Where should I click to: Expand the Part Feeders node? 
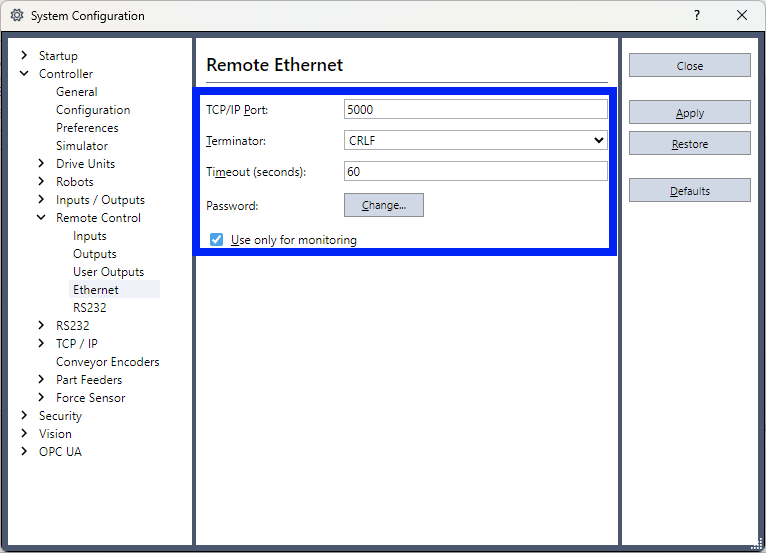[41, 380]
